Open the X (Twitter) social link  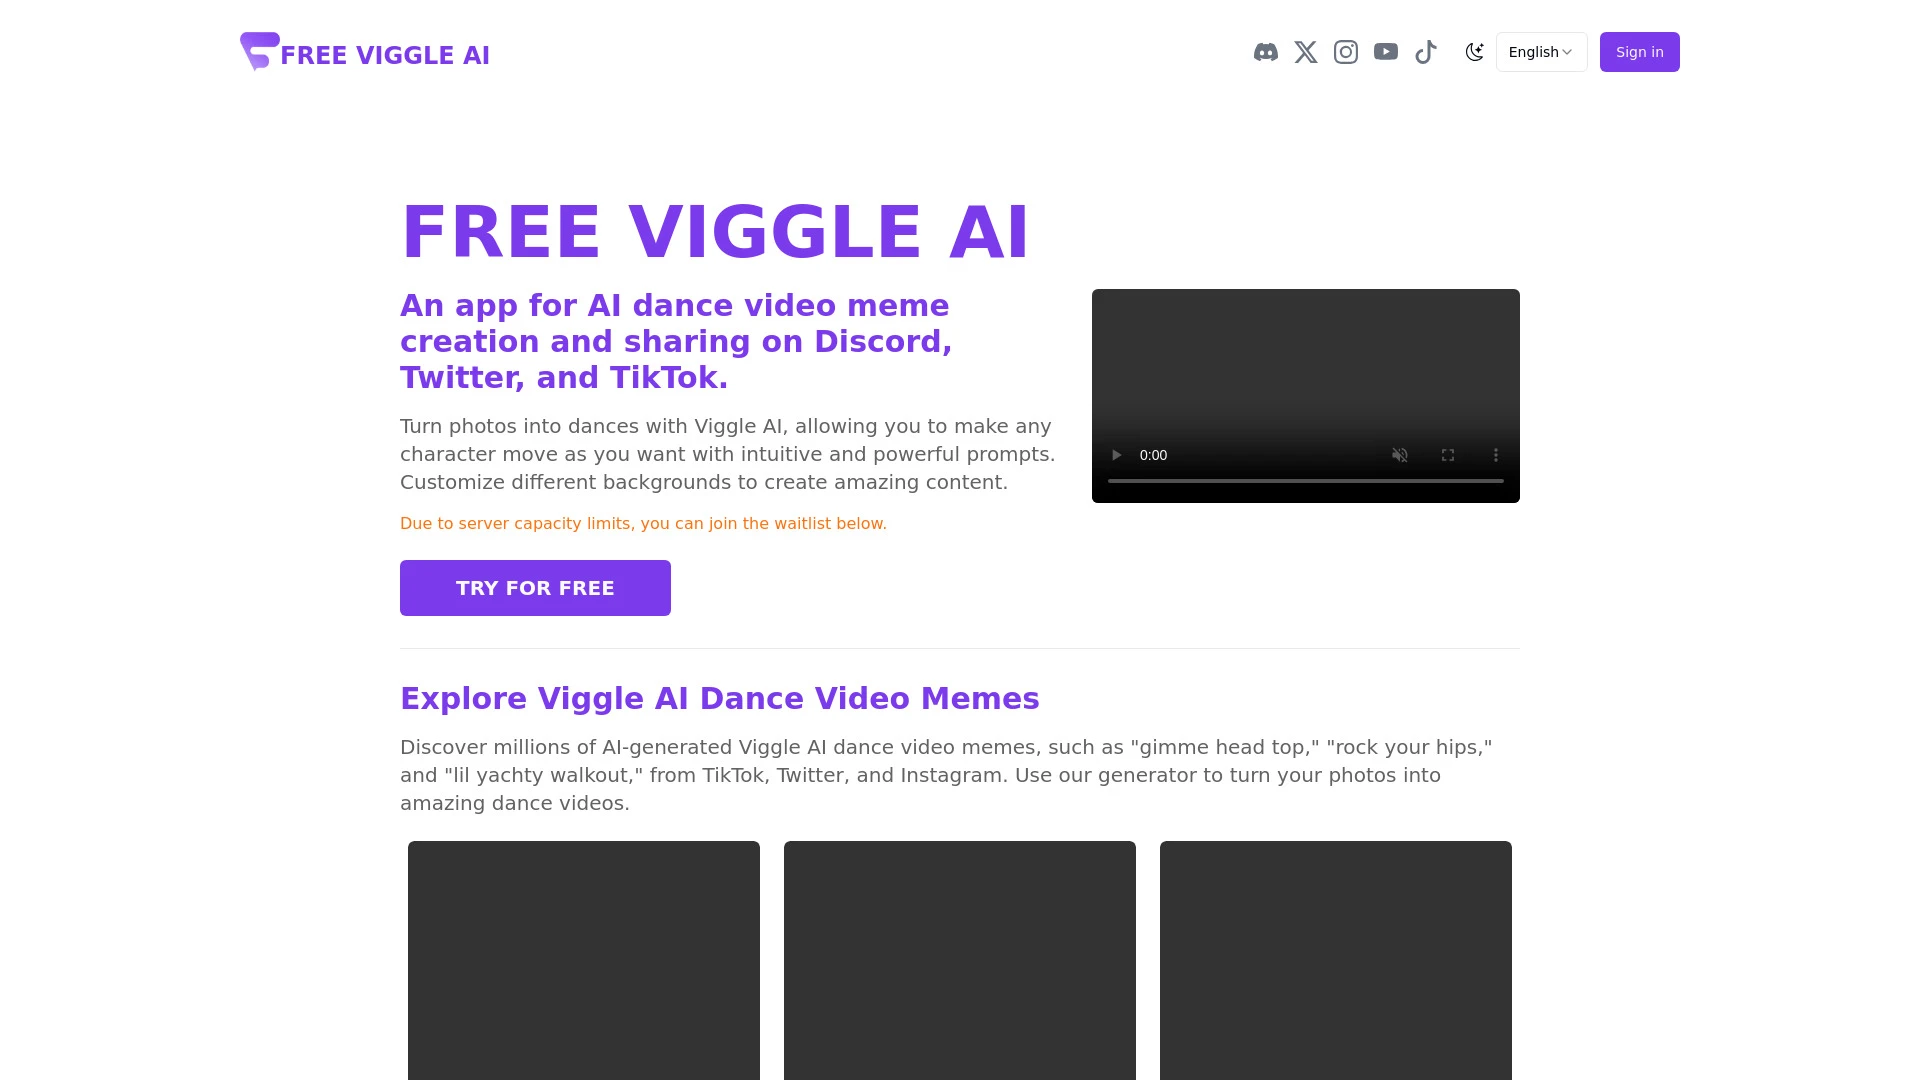click(x=1304, y=51)
